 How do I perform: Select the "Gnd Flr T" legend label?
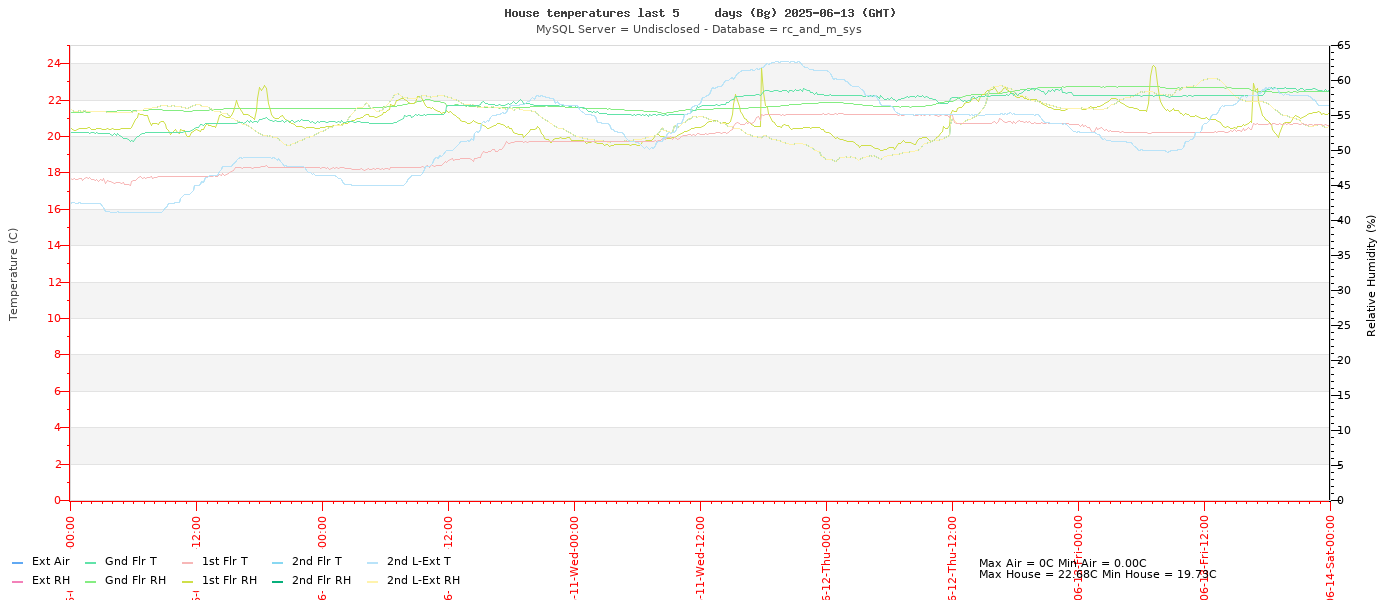(x=131, y=562)
